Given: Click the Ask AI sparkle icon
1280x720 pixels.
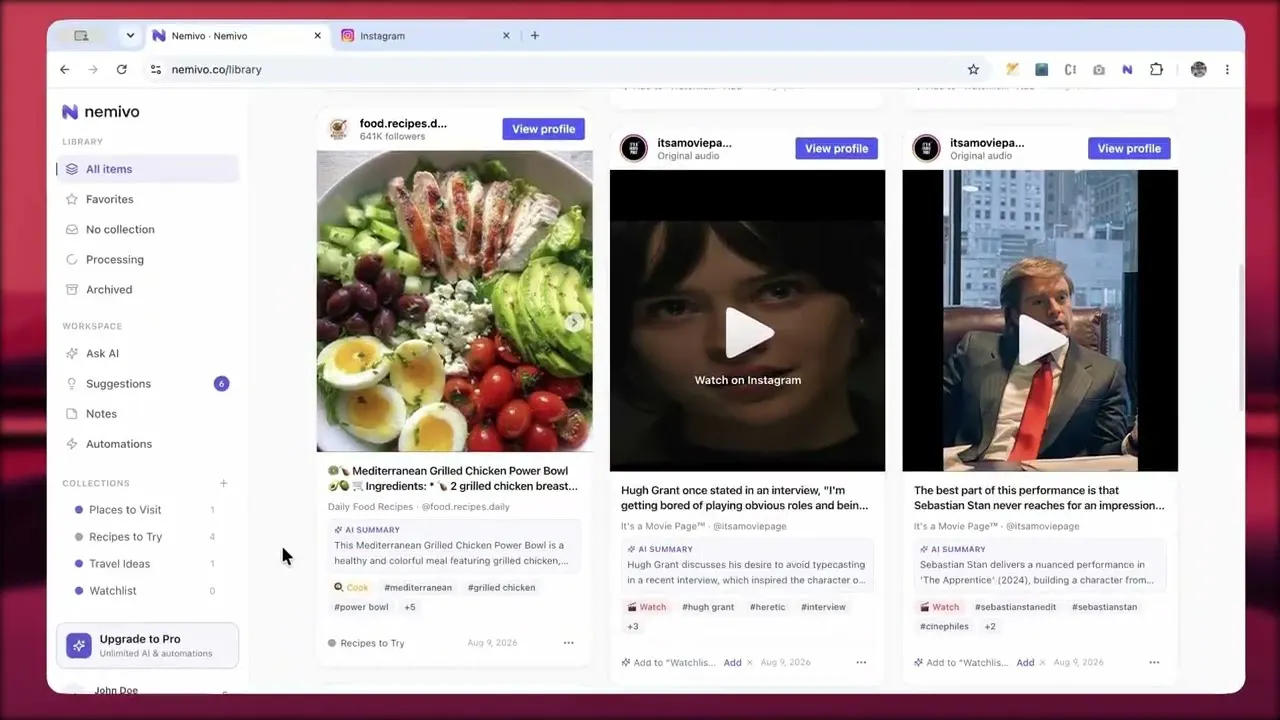Looking at the screenshot, I should pyautogui.click(x=72, y=353).
